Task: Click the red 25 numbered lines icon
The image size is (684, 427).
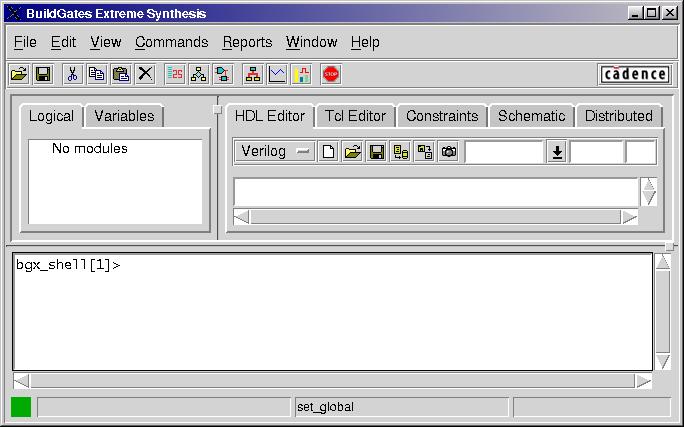Action: (175, 75)
